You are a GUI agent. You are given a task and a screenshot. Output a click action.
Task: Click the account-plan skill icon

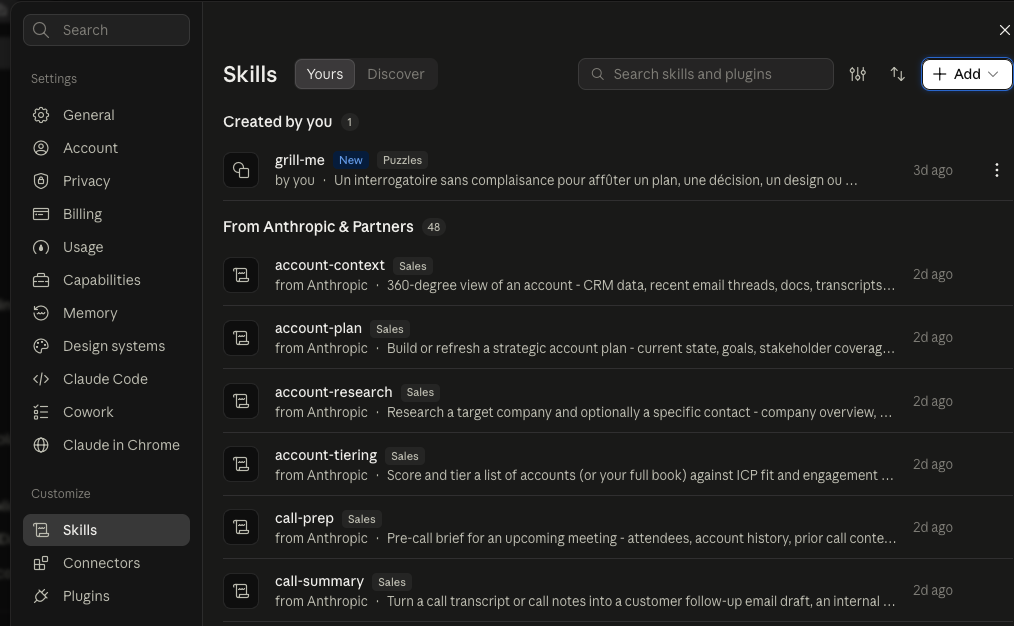click(x=241, y=338)
